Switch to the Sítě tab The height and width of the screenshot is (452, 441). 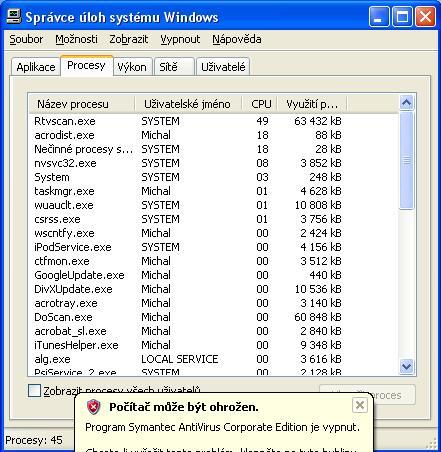tap(174, 67)
